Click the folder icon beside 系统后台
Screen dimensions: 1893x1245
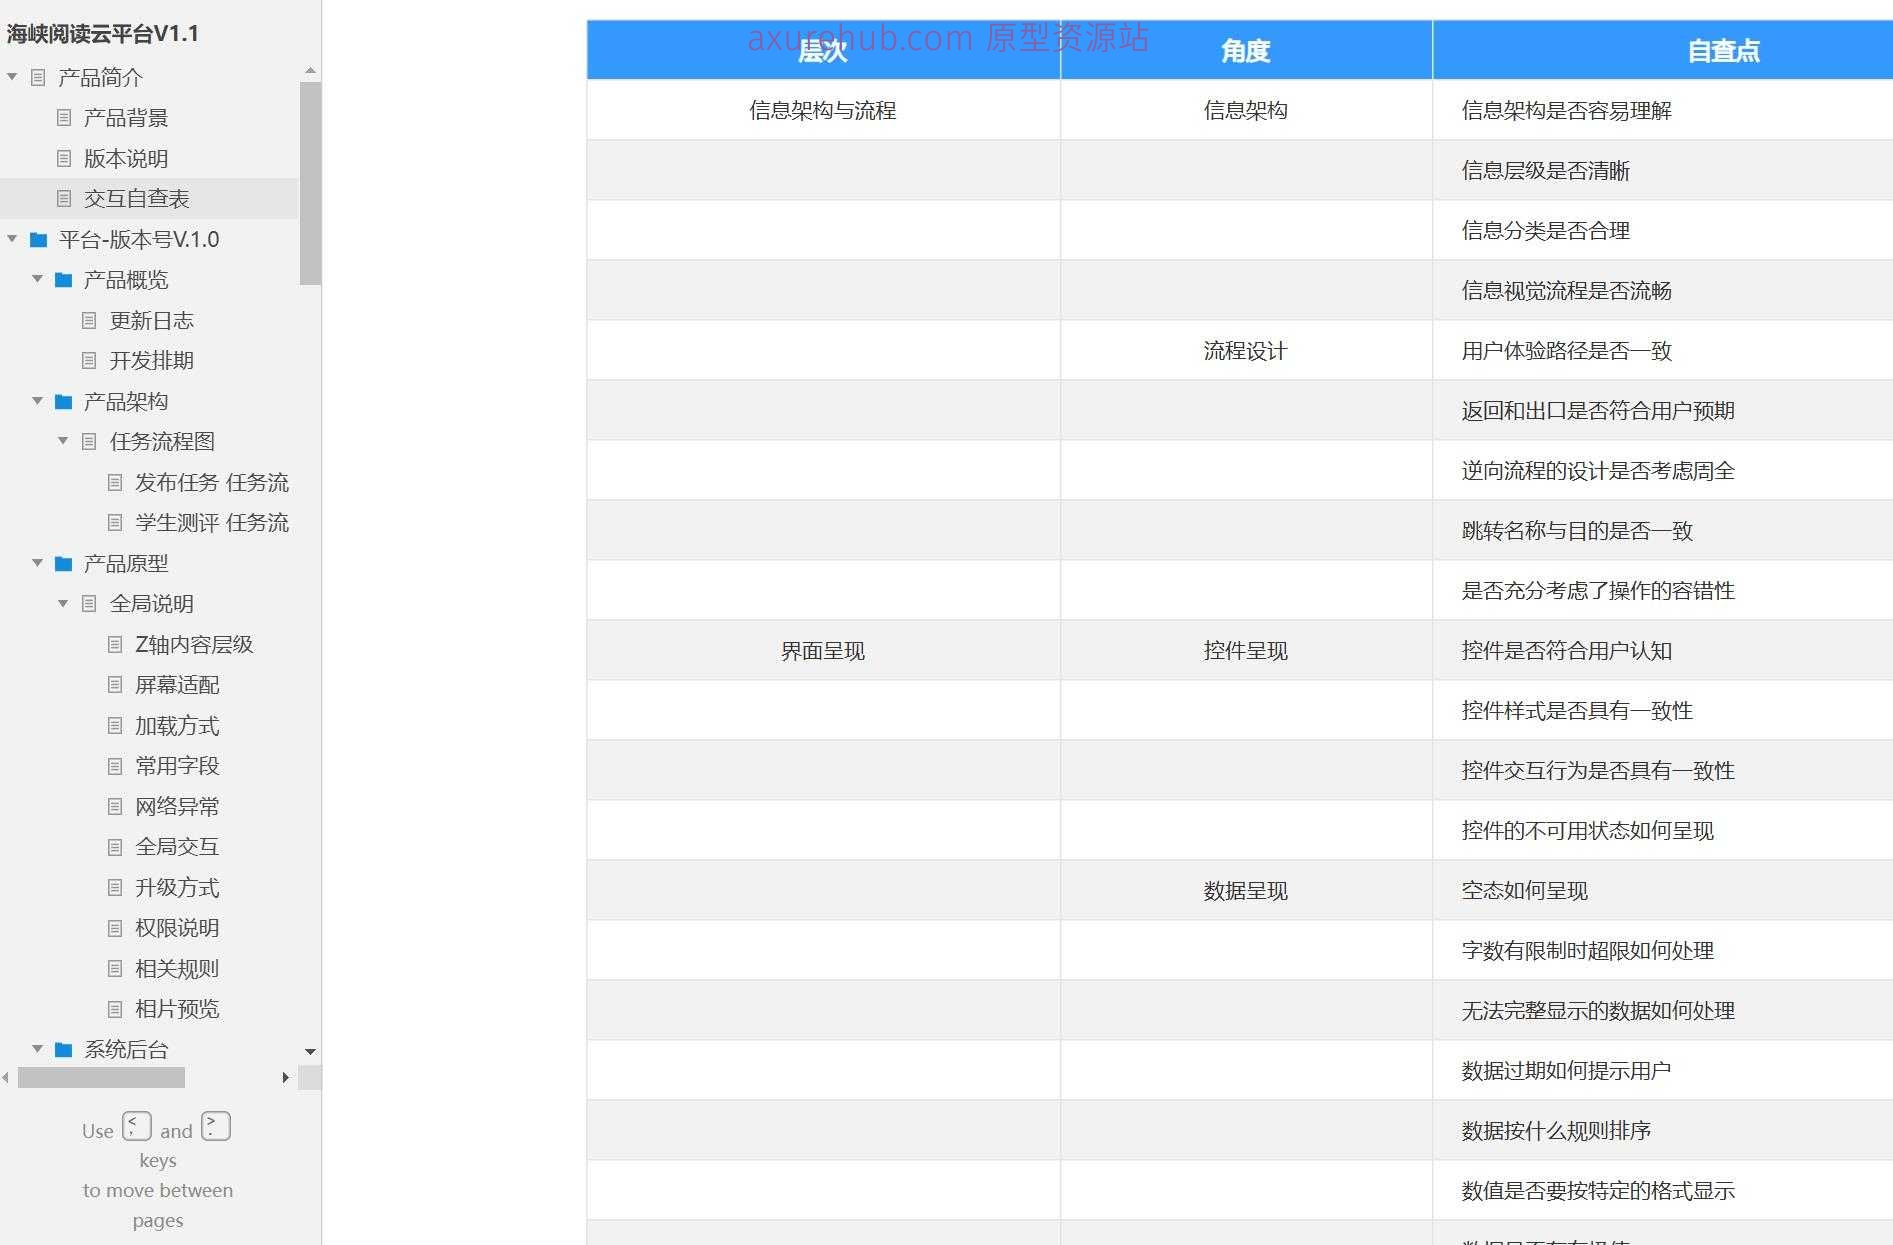point(62,1049)
